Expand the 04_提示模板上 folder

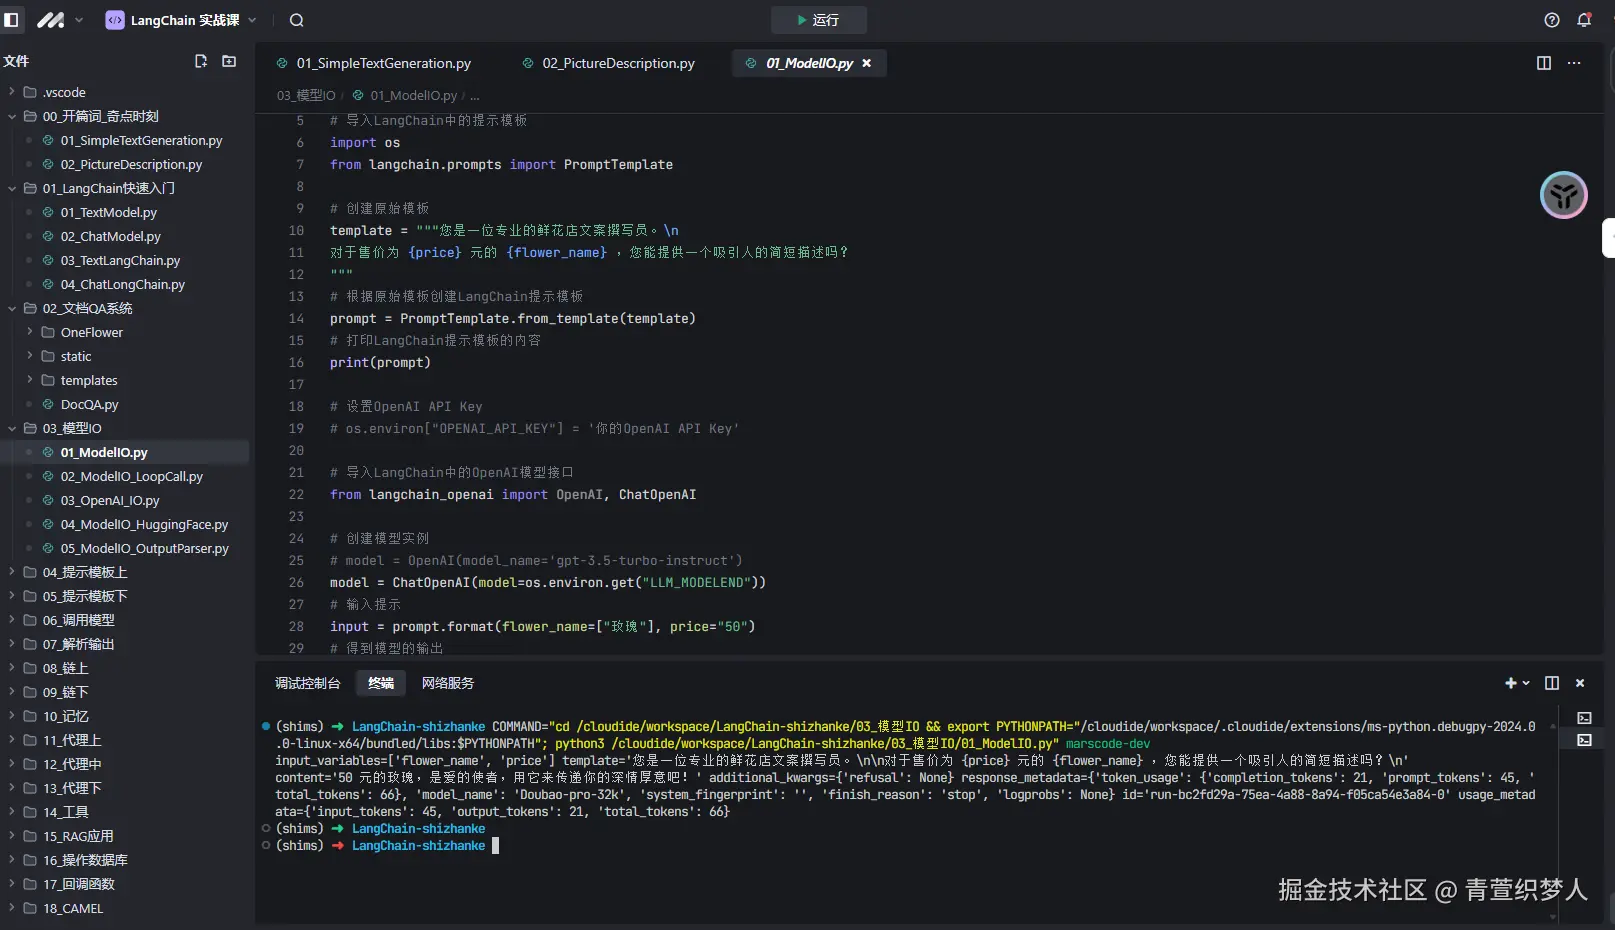[x=84, y=572]
